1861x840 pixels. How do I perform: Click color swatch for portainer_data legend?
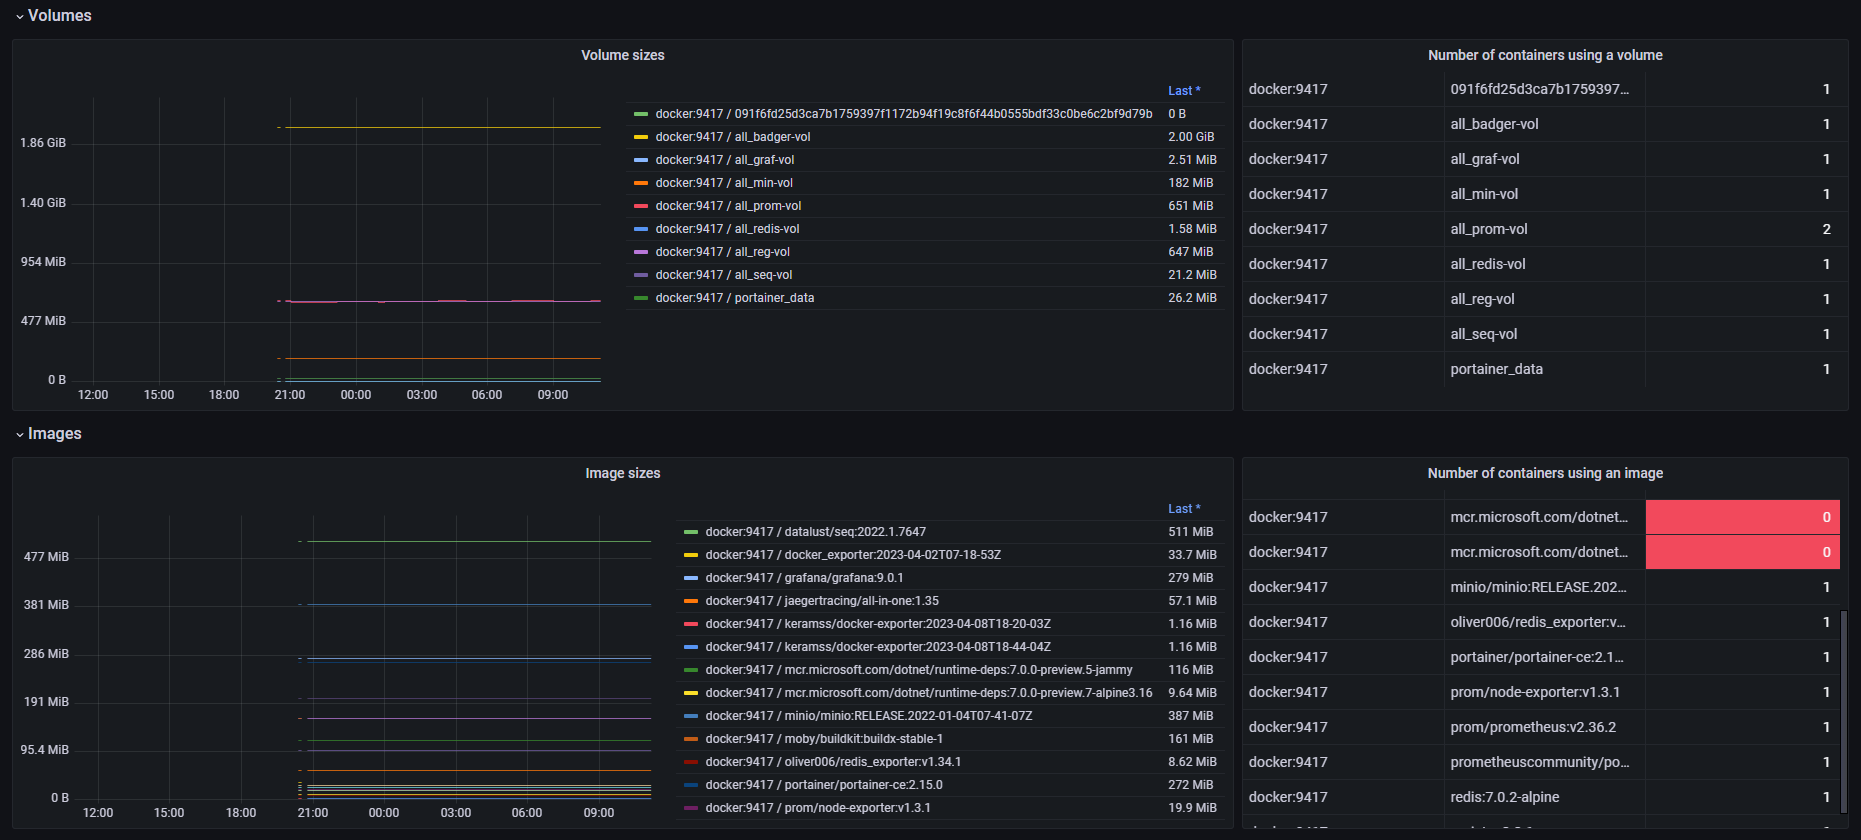(x=641, y=298)
